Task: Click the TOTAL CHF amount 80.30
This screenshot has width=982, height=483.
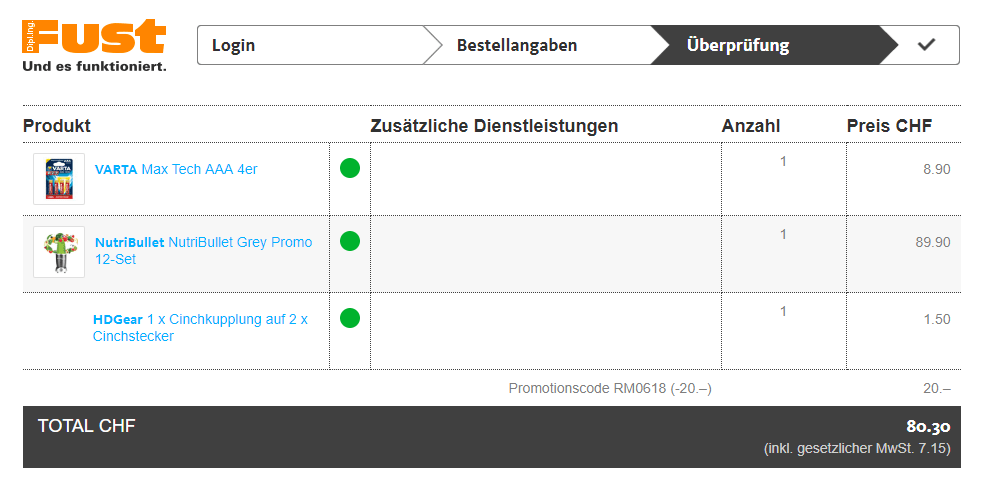Action: pyautogui.click(x=928, y=426)
